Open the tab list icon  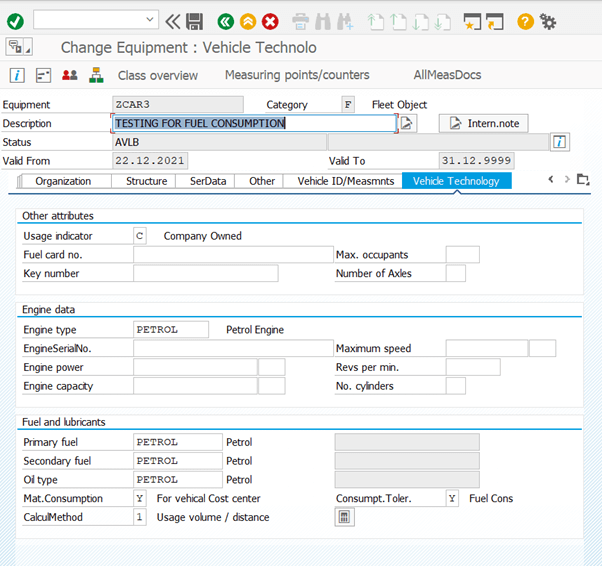(583, 179)
